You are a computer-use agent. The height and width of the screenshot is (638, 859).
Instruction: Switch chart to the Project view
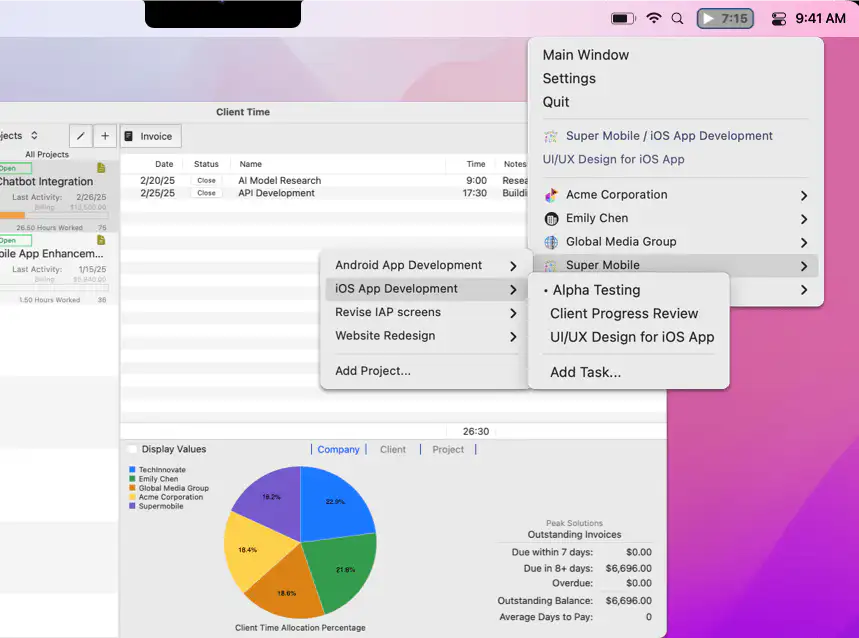(x=448, y=450)
